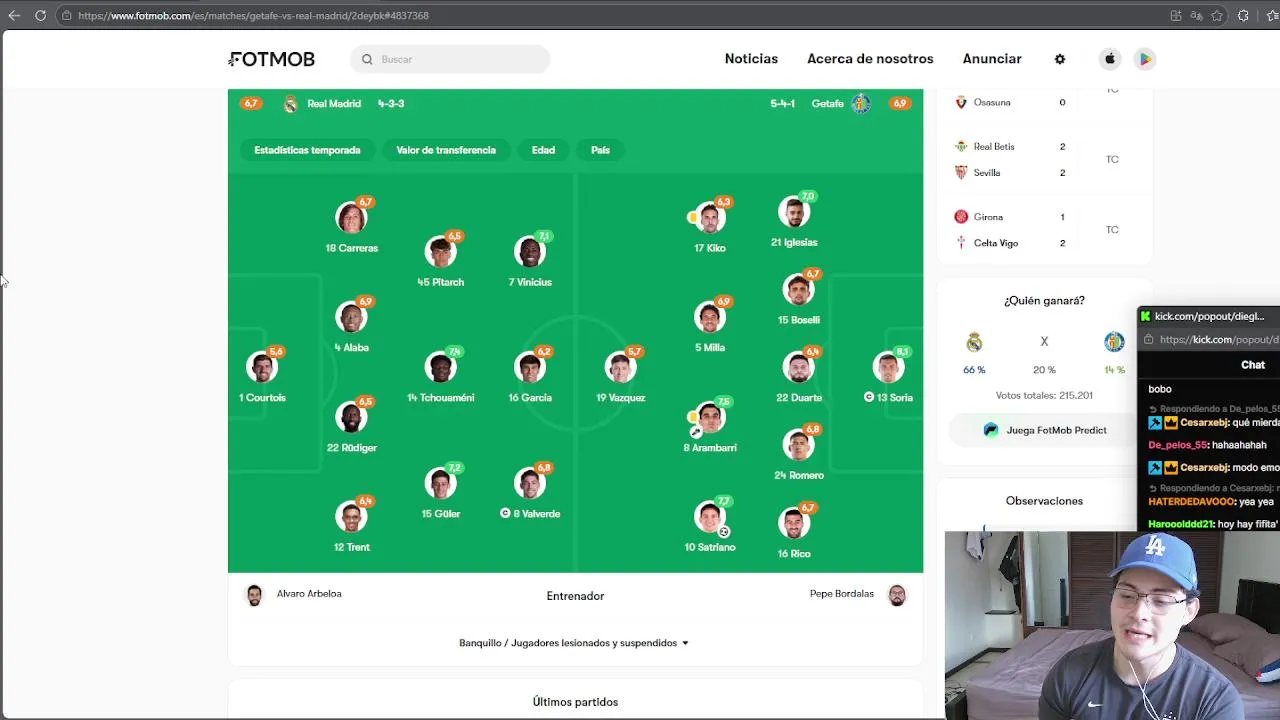Open Valverde captain player avatar

coord(530,483)
